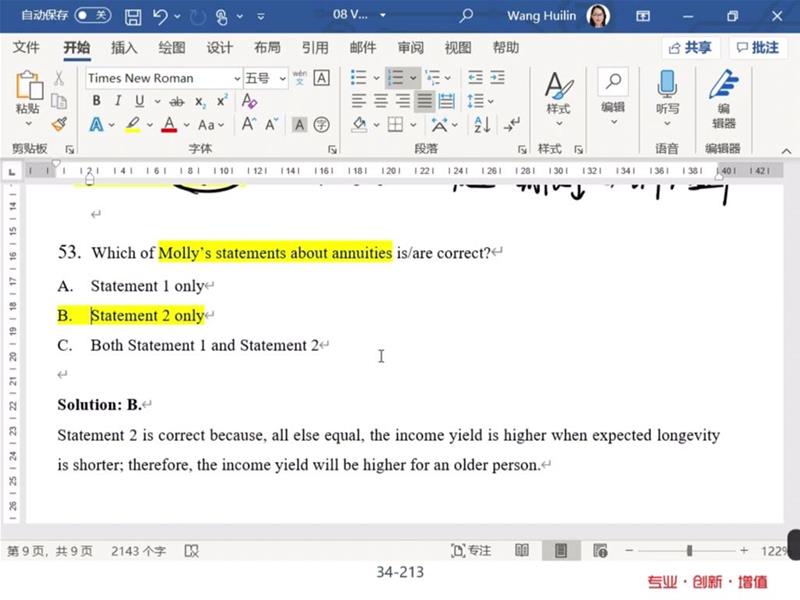Toggle Justify alignment

pyautogui.click(x=424, y=101)
